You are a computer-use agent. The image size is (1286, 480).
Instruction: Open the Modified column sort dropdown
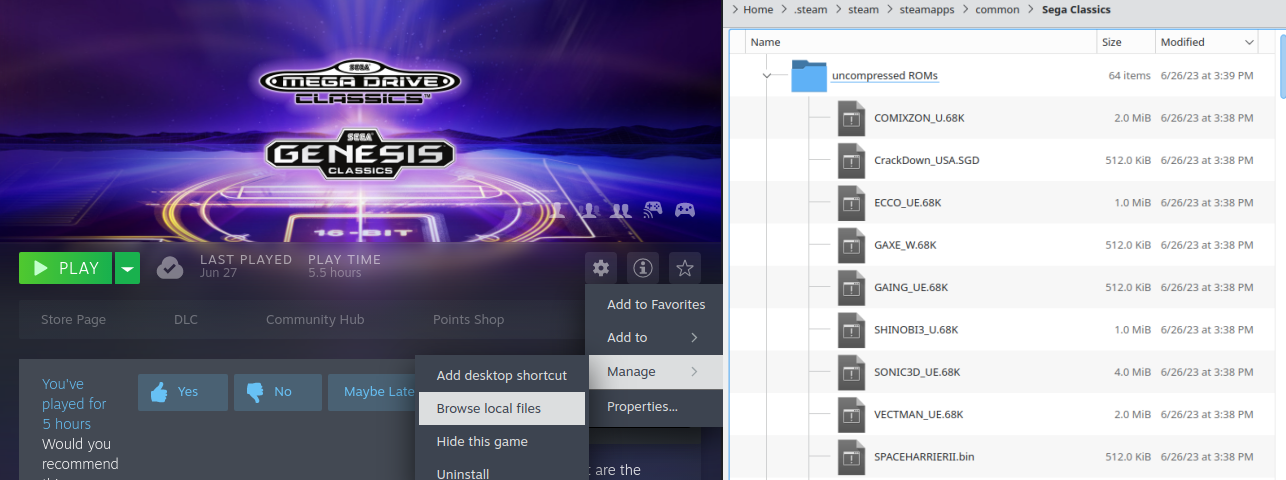coord(1249,42)
